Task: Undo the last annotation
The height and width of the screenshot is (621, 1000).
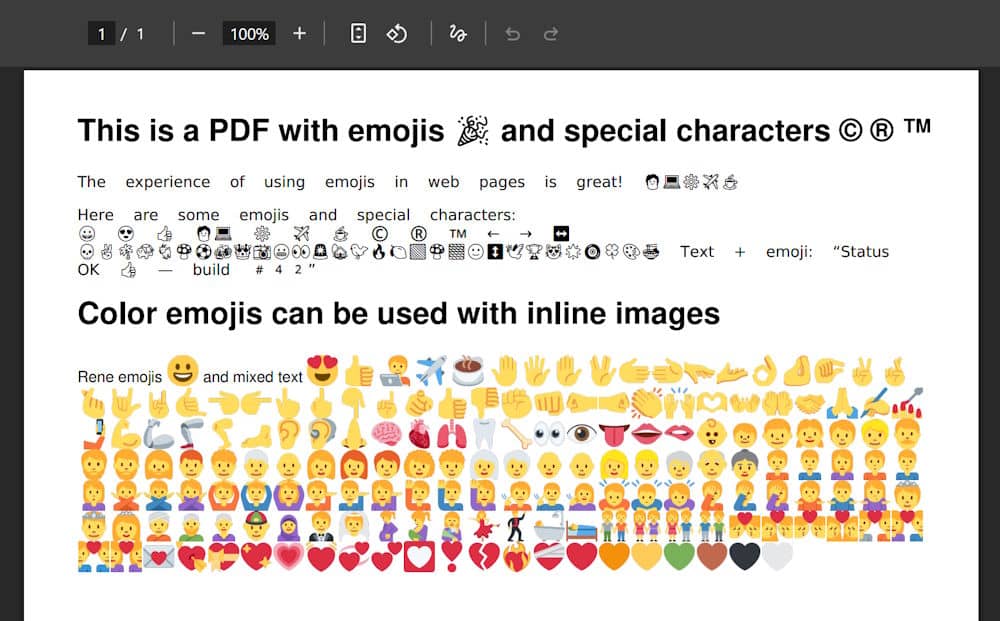Action: (512, 33)
